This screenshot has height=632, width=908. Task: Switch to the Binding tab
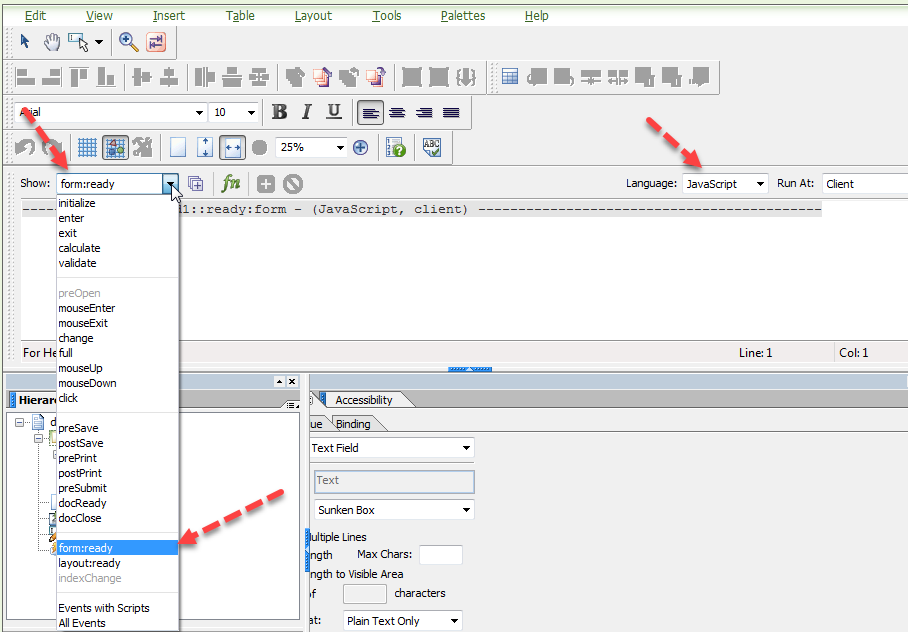click(353, 424)
